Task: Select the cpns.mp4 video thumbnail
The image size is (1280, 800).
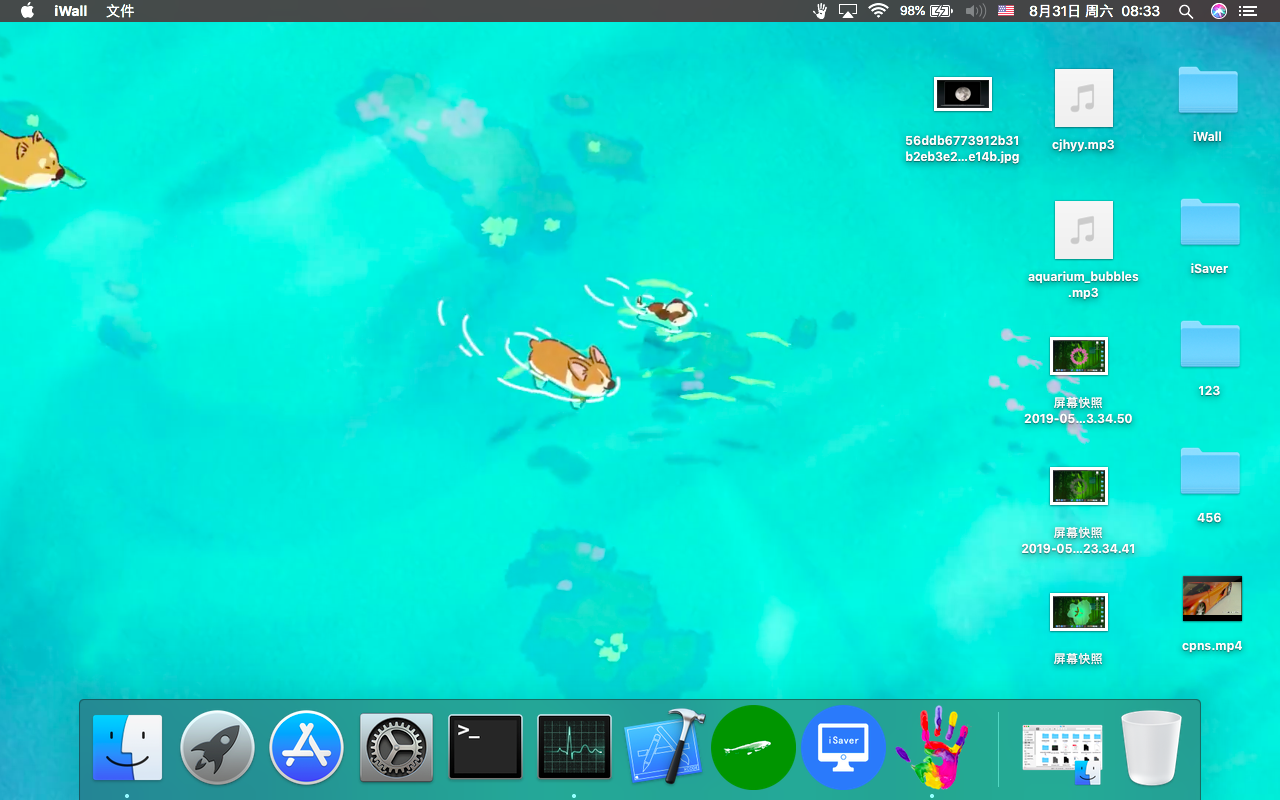Action: pyautogui.click(x=1212, y=599)
